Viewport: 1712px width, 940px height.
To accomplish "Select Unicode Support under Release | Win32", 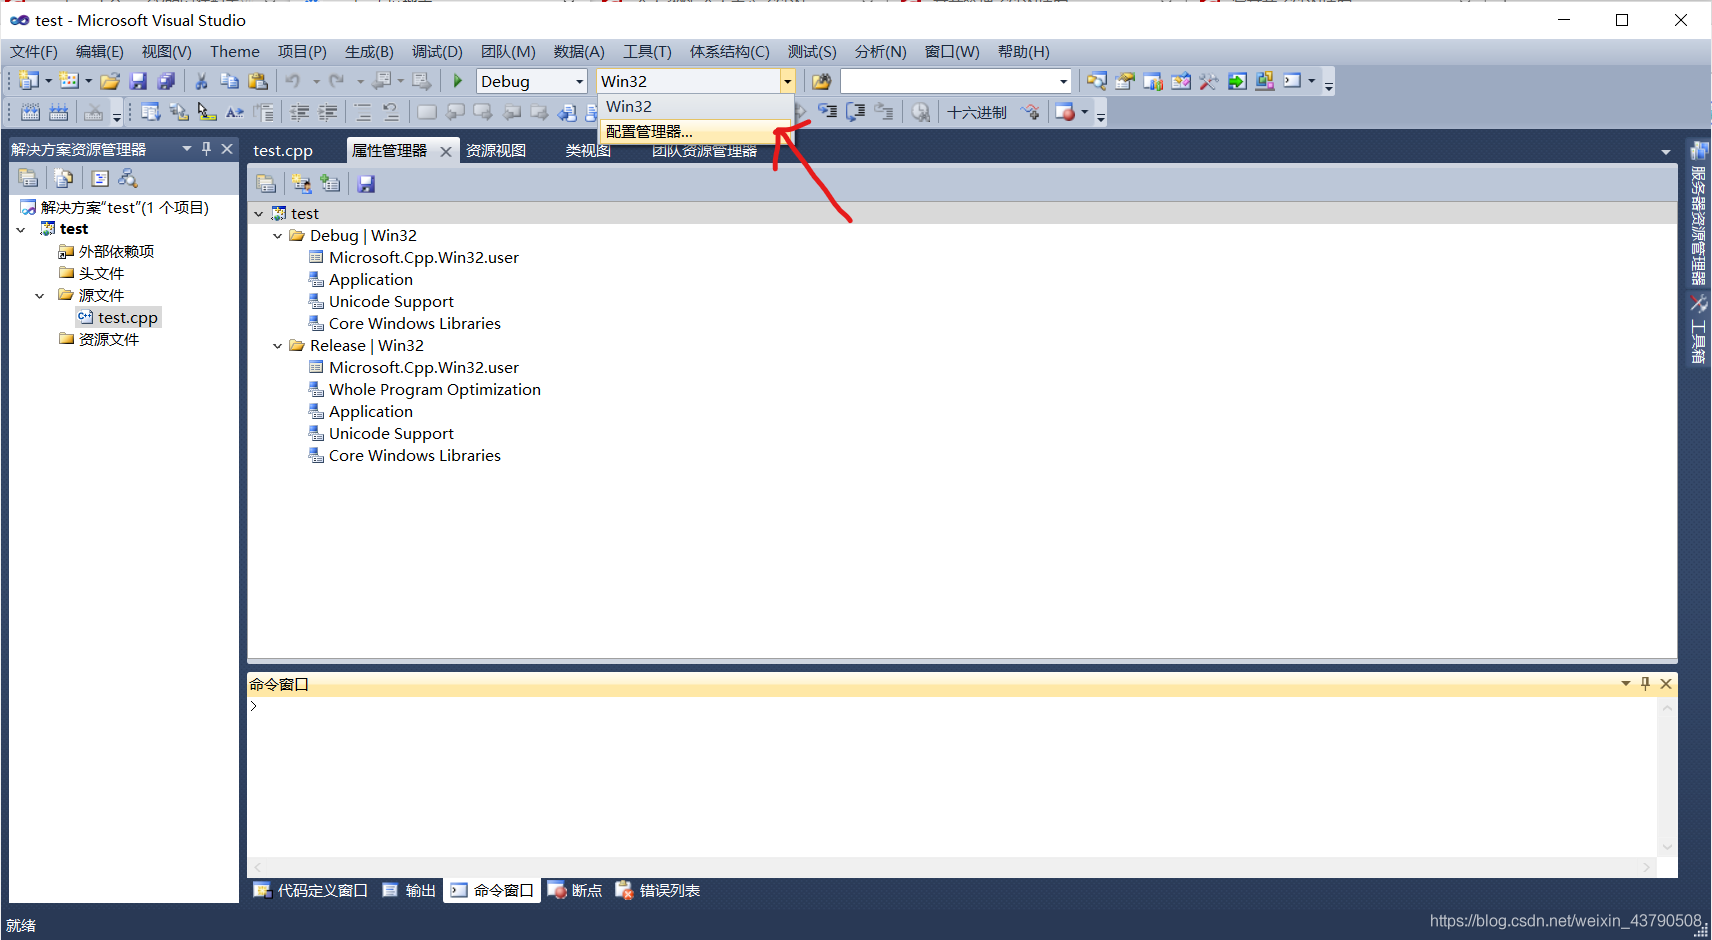I will point(381,434).
